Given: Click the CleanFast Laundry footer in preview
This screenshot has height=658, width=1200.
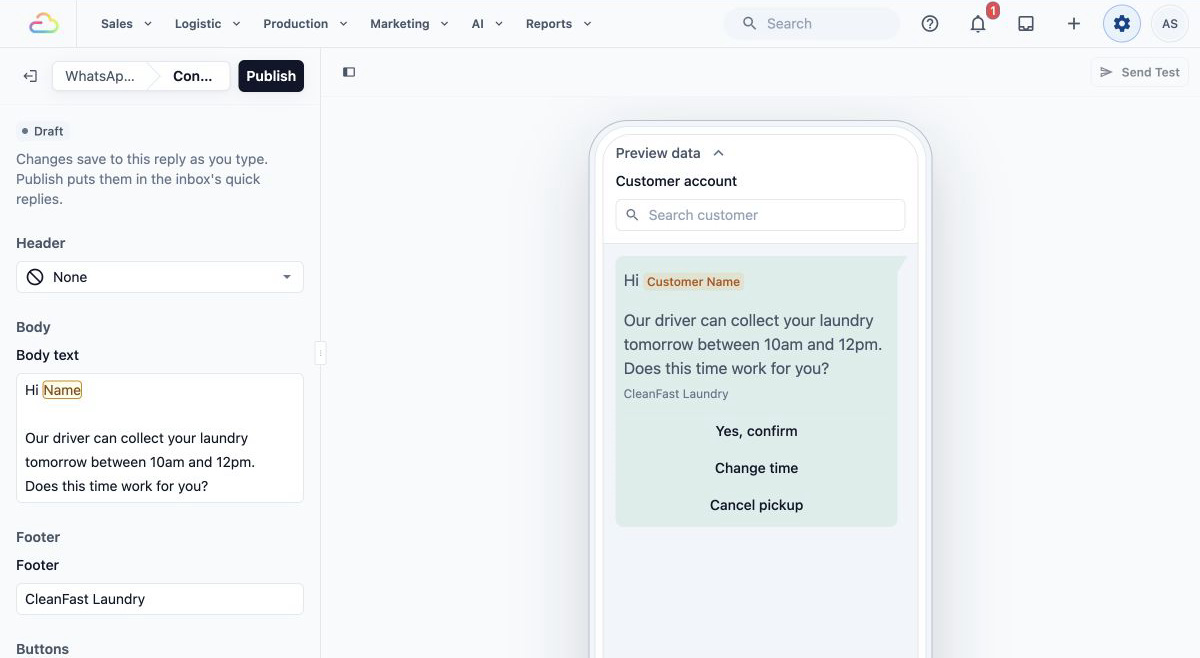Looking at the screenshot, I should pyautogui.click(x=676, y=394).
